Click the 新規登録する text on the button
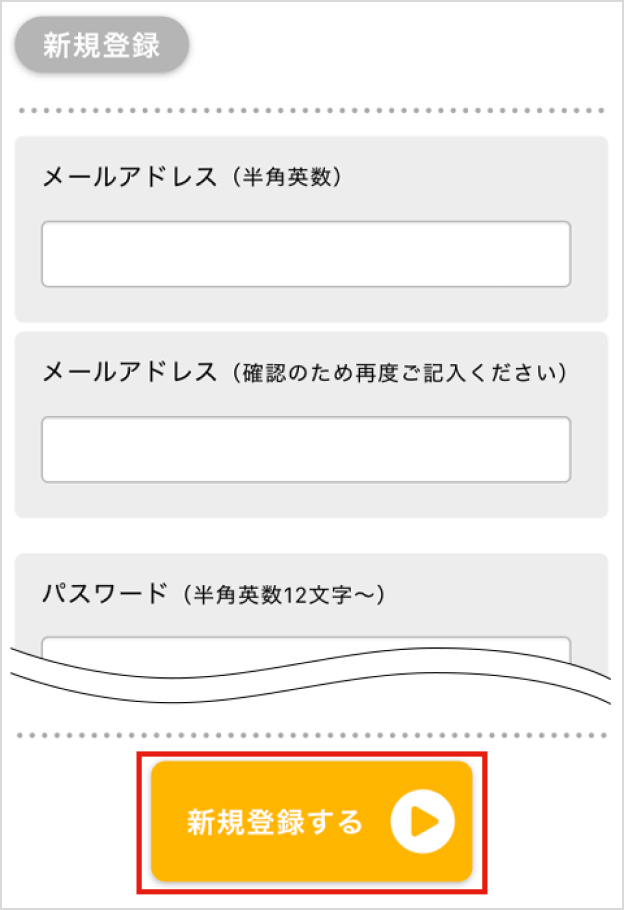The image size is (624, 910). 275,823
